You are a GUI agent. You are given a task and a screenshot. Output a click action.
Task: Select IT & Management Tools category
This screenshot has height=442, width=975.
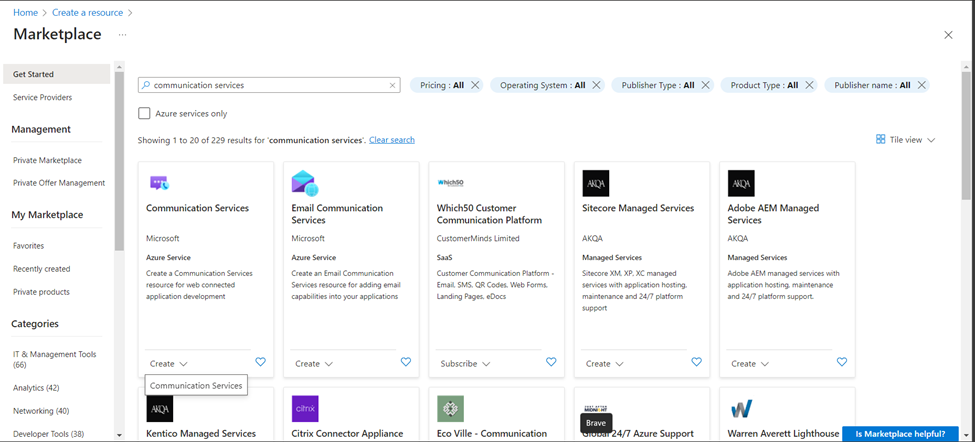(55, 359)
